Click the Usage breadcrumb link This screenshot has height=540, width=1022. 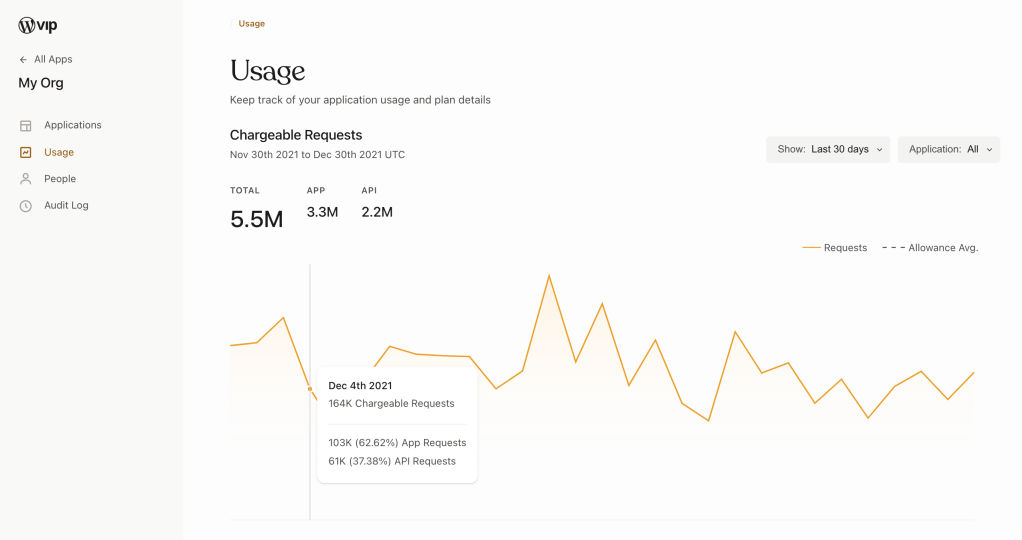[x=252, y=24]
